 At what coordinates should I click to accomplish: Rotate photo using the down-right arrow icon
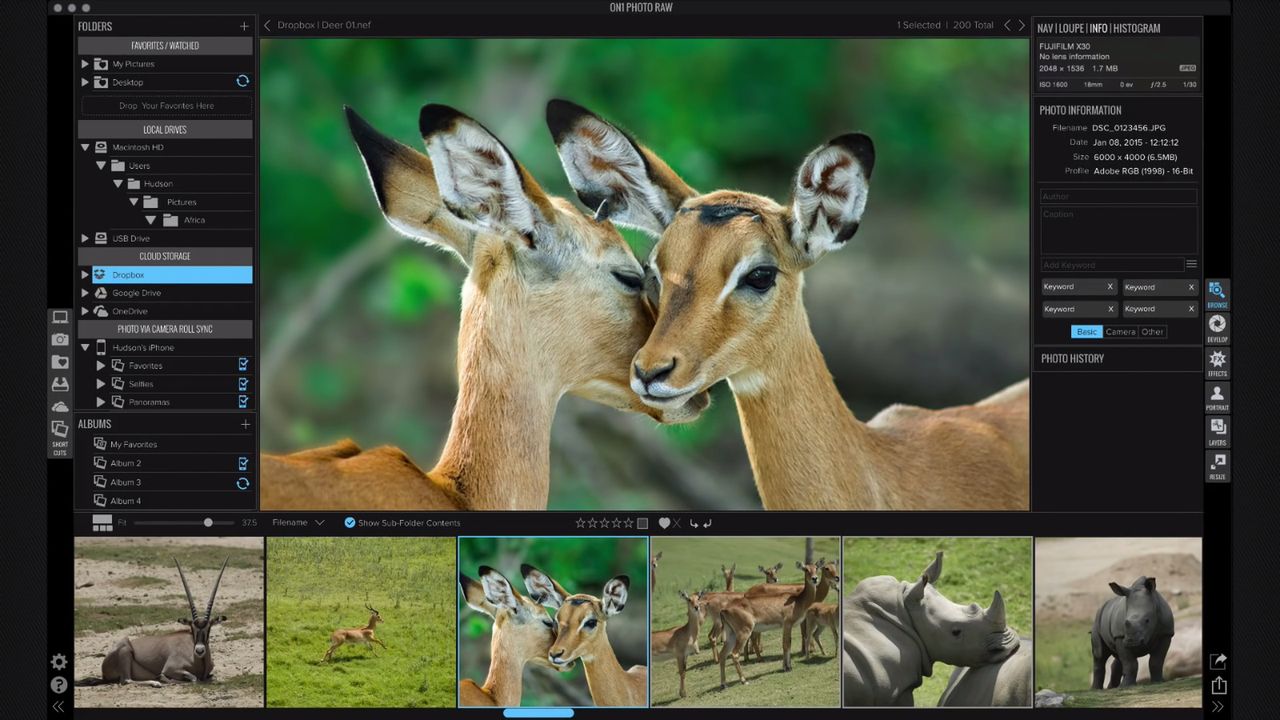coord(694,523)
